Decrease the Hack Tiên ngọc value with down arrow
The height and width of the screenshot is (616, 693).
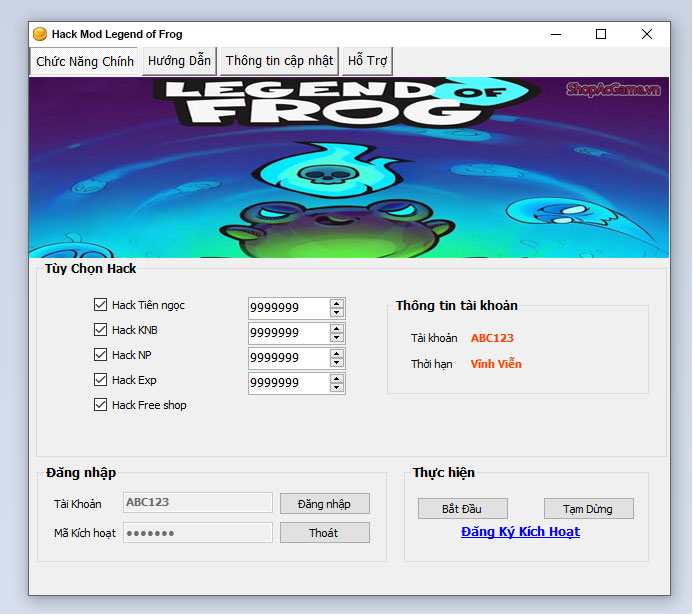[x=337, y=312]
